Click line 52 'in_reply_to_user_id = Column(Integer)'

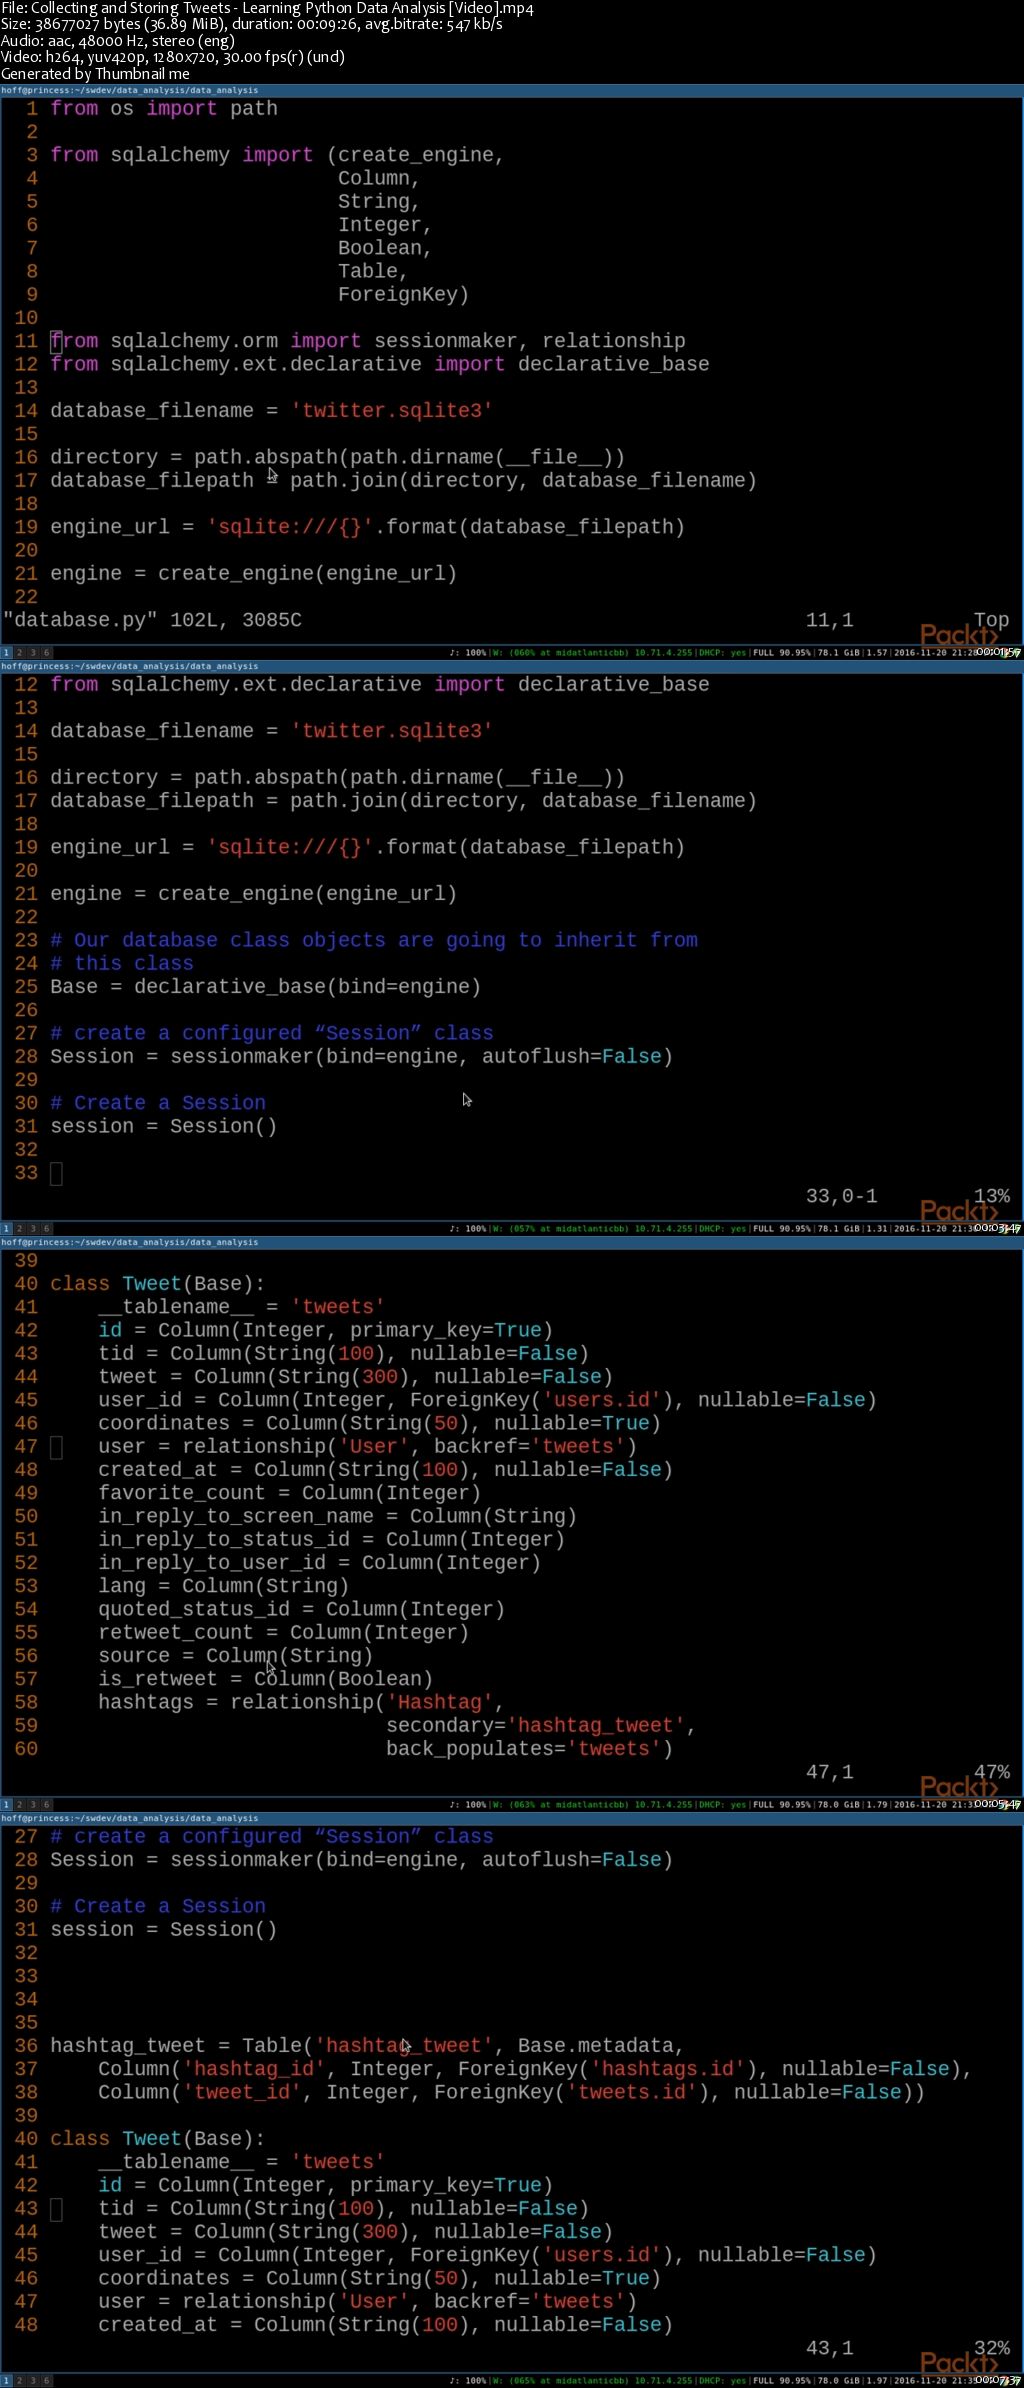click(x=319, y=1562)
